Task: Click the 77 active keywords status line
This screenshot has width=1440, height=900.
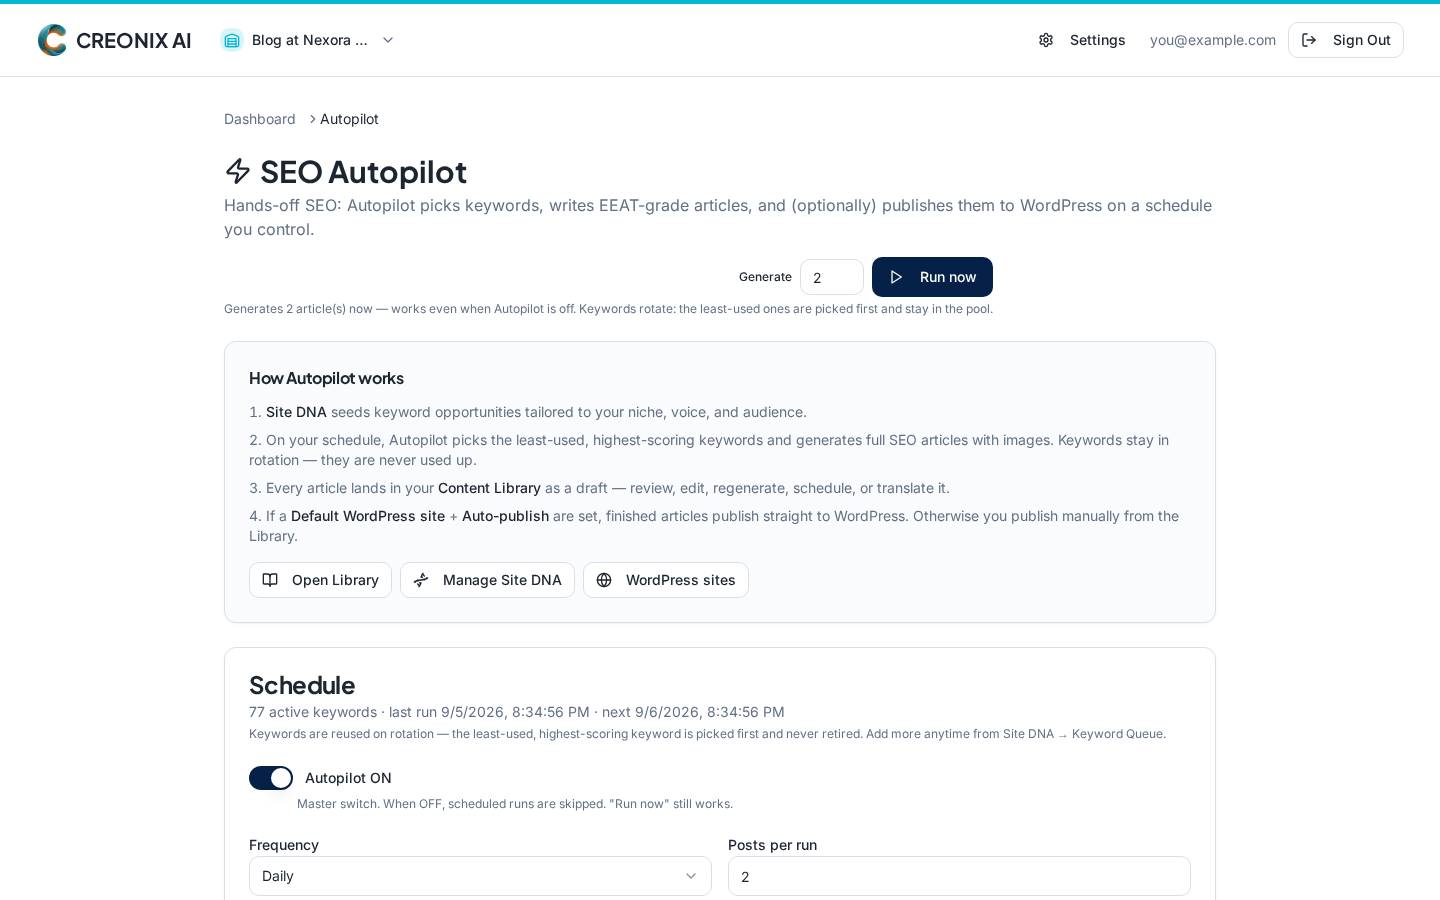Action: point(516,712)
